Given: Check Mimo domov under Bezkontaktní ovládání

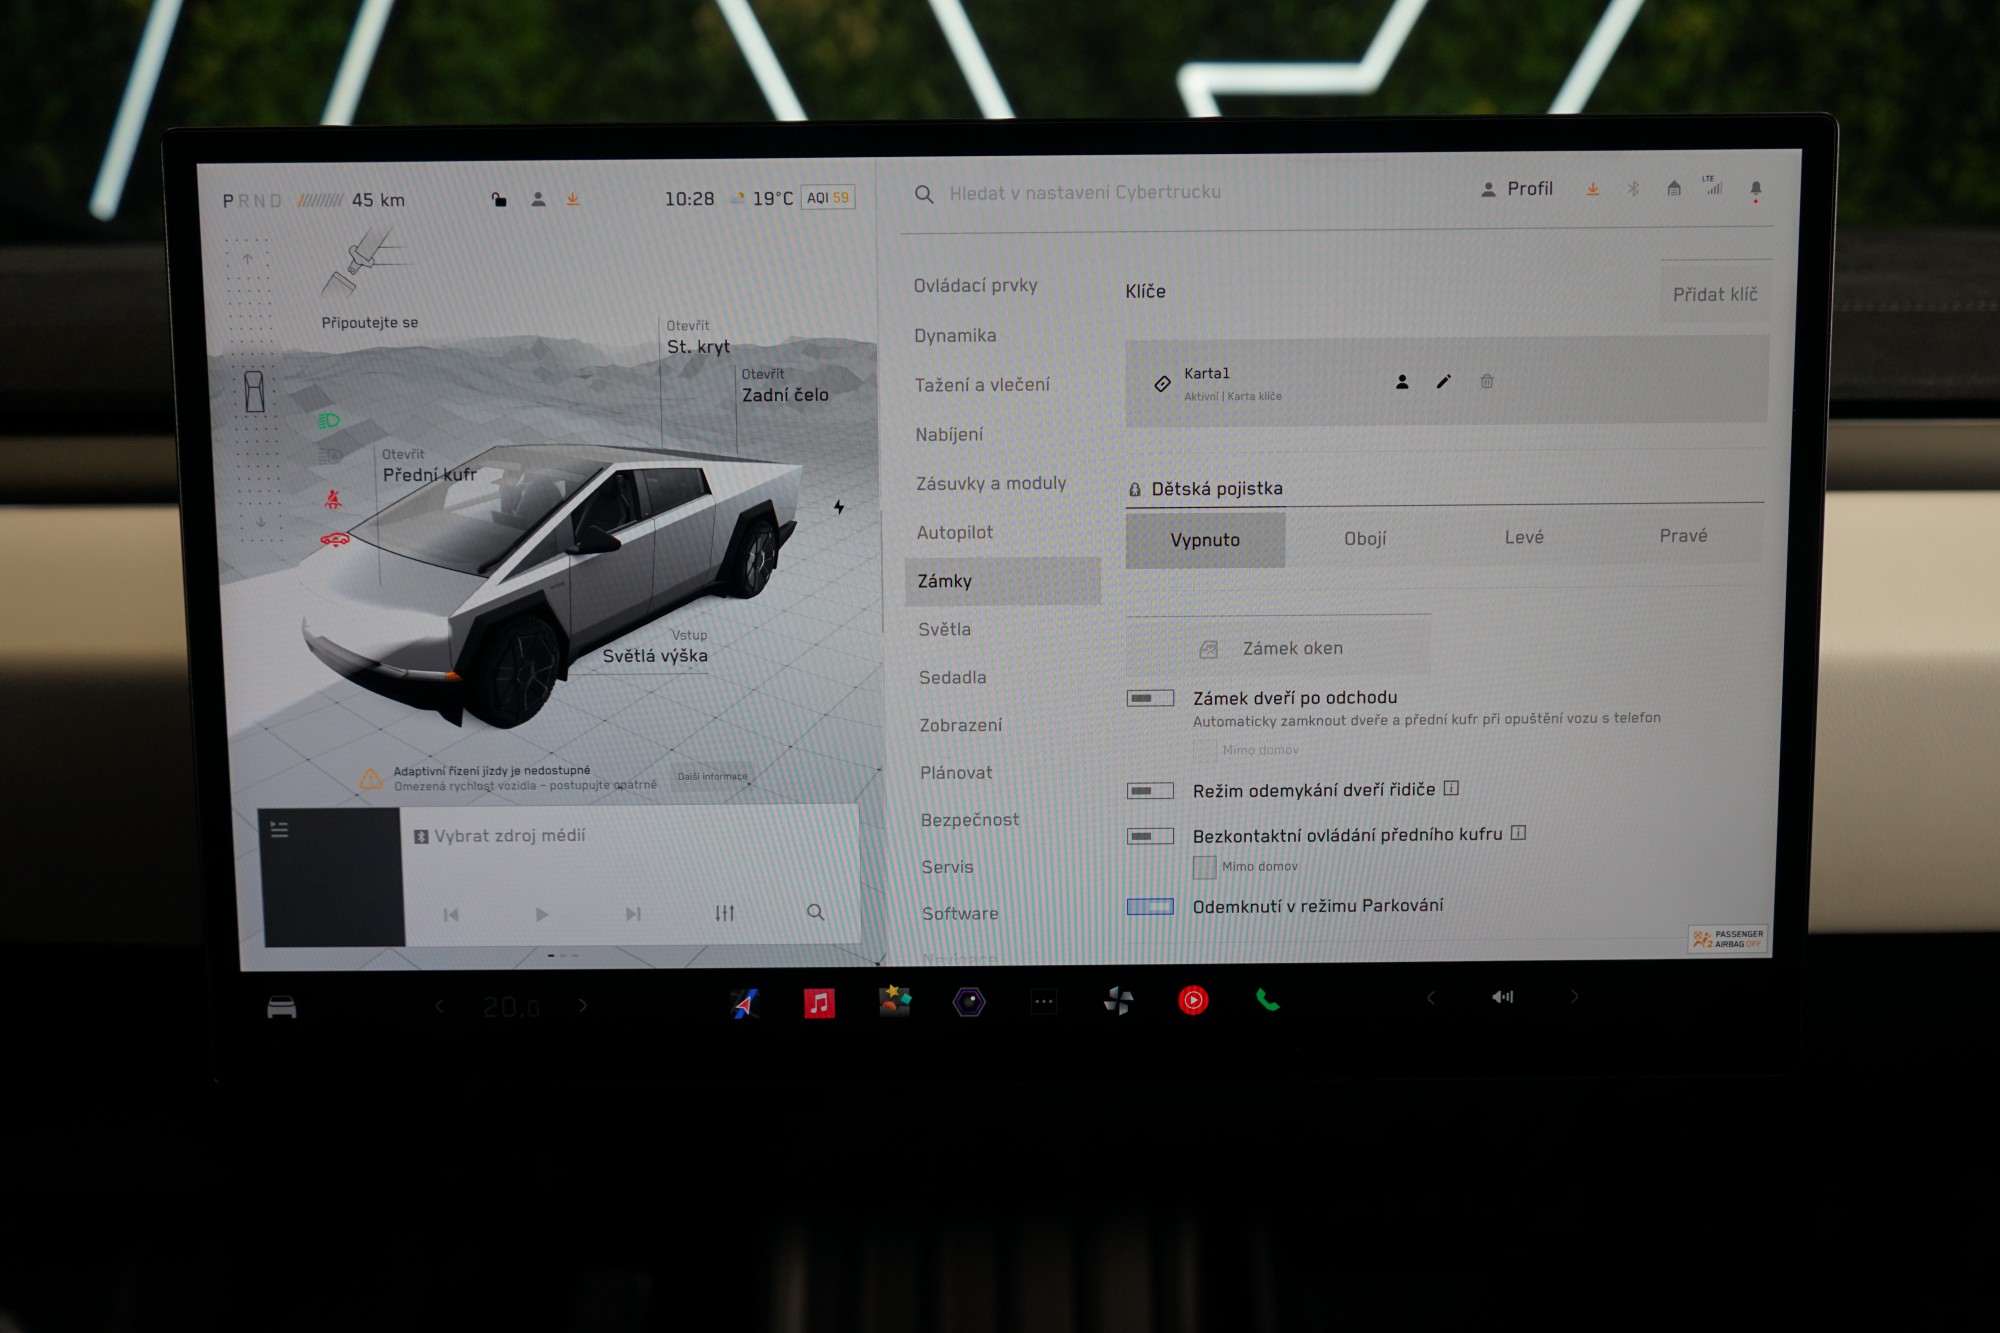Looking at the screenshot, I should pyautogui.click(x=1205, y=867).
